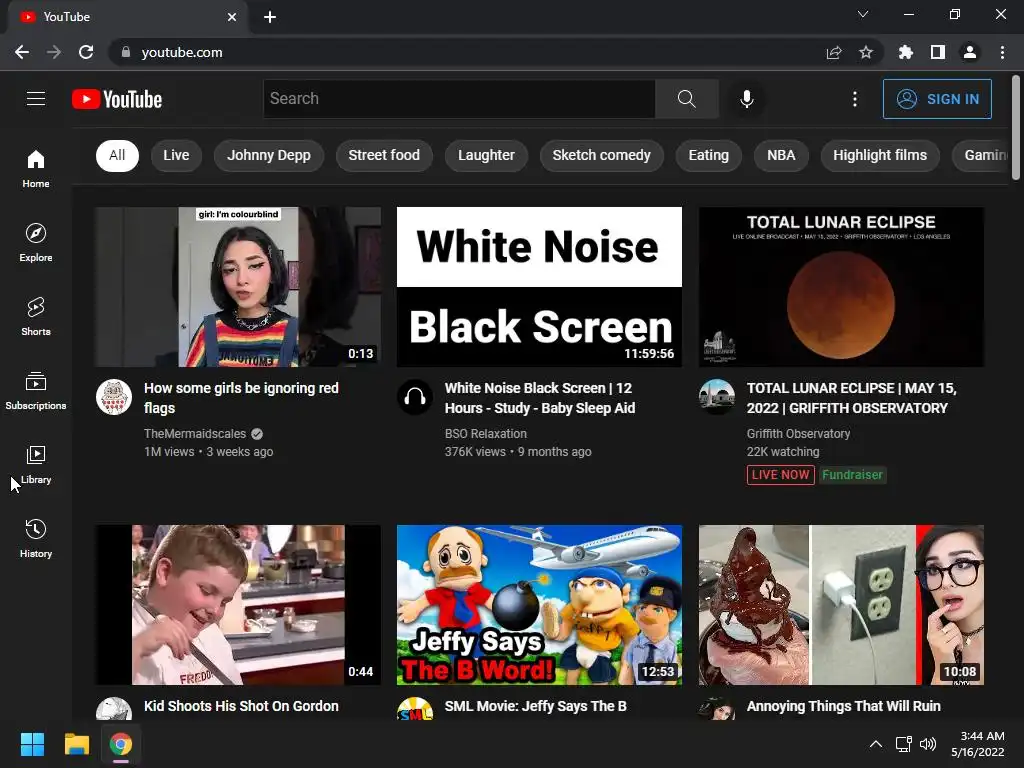Screen dimensions: 1024x768
Task: Click into the YouTube search field
Action: click(x=459, y=99)
